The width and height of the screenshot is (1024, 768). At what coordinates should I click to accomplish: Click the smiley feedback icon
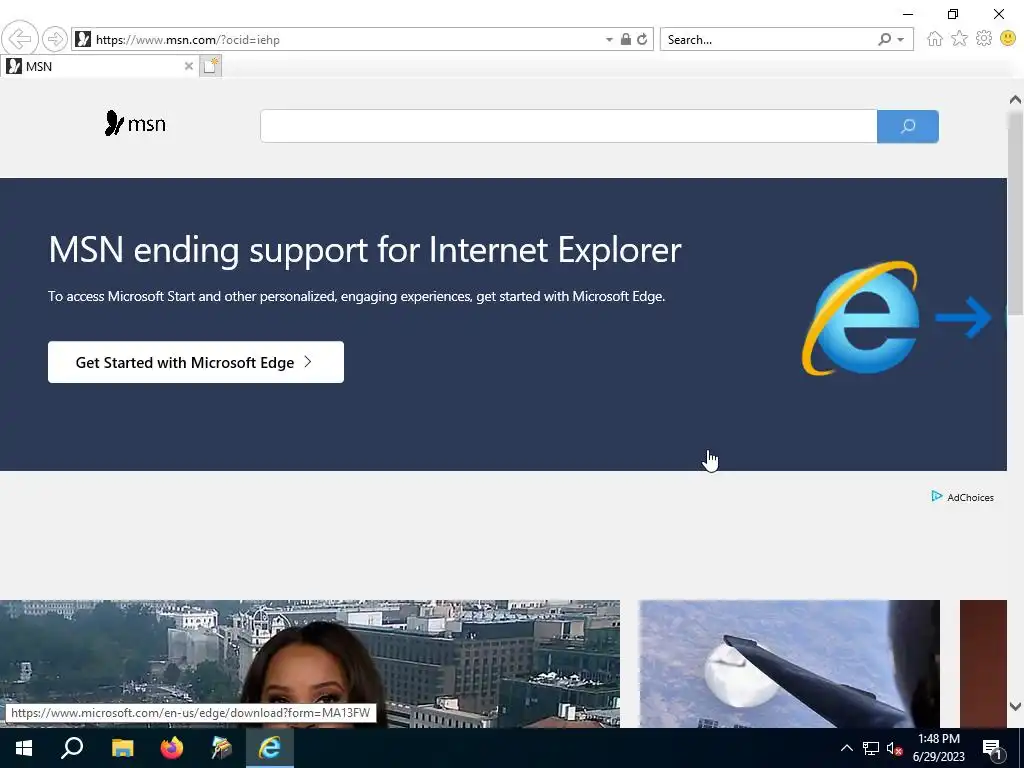(x=1008, y=39)
